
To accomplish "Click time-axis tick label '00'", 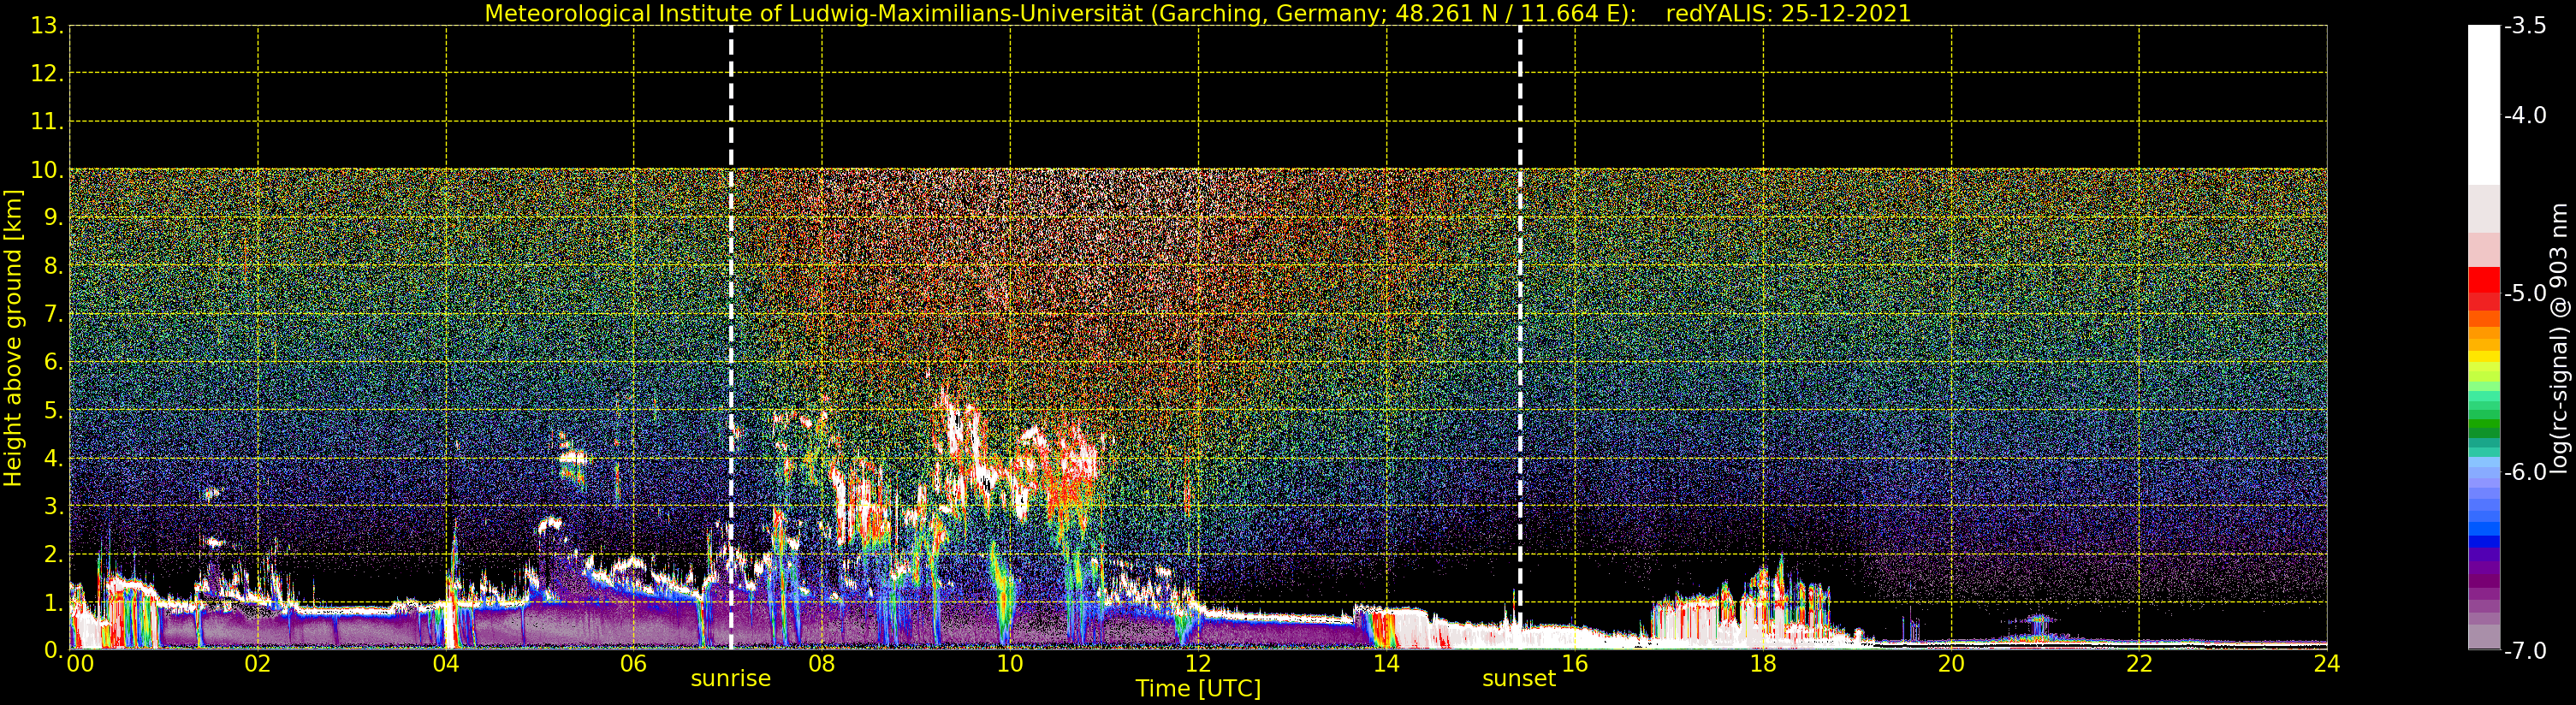I will [x=80, y=664].
